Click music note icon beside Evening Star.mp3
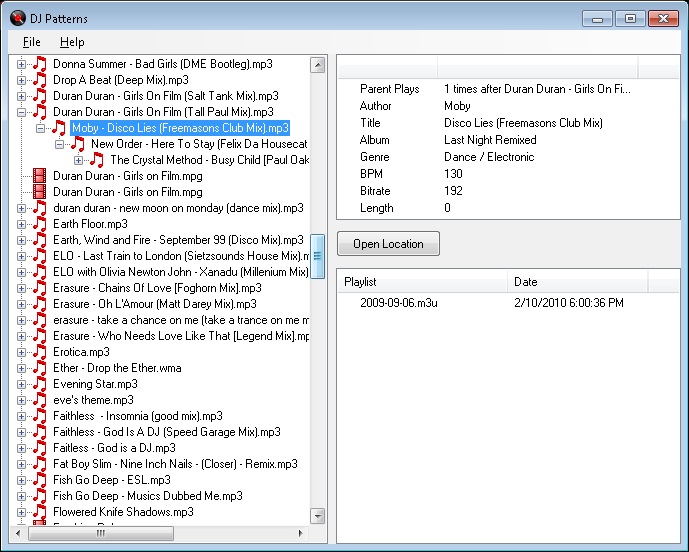The width and height of the screenshot is (689, 552). click(x=40, y=384)
